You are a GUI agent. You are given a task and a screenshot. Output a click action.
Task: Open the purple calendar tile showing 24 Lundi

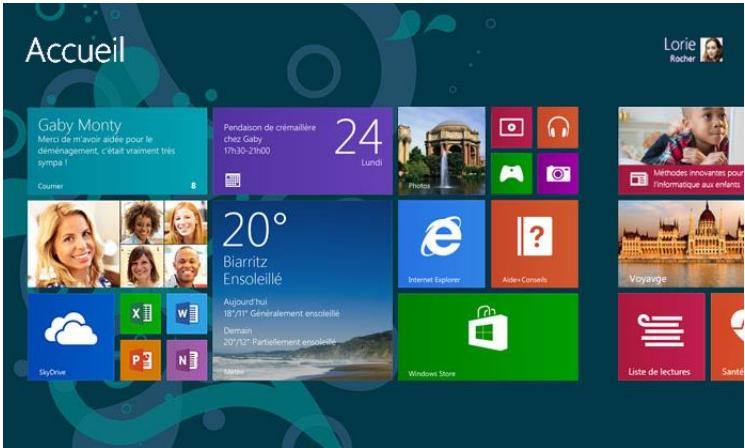point(303,151)
